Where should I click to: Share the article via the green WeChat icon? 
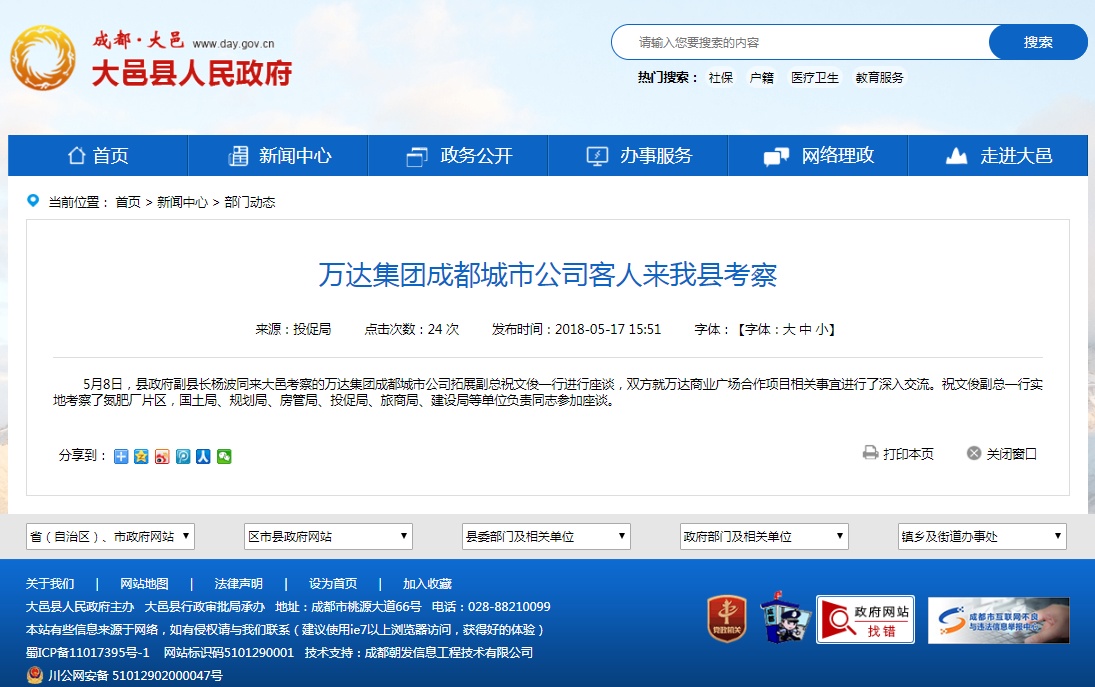point(224,457)
